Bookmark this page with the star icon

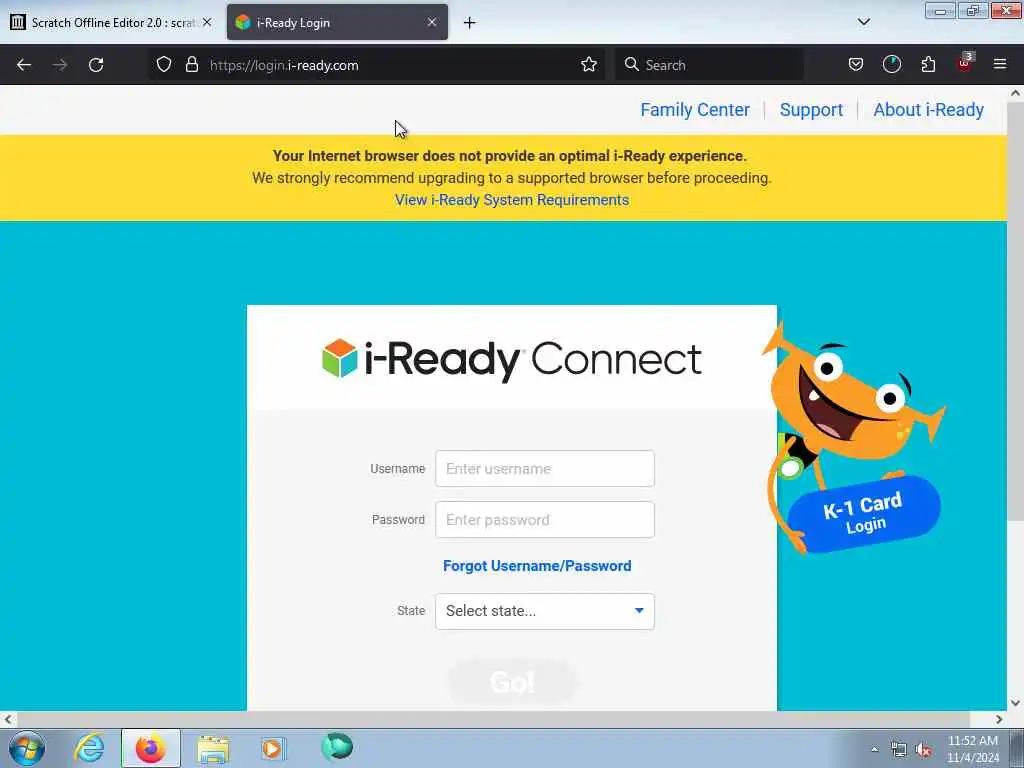tap(588, 64)
